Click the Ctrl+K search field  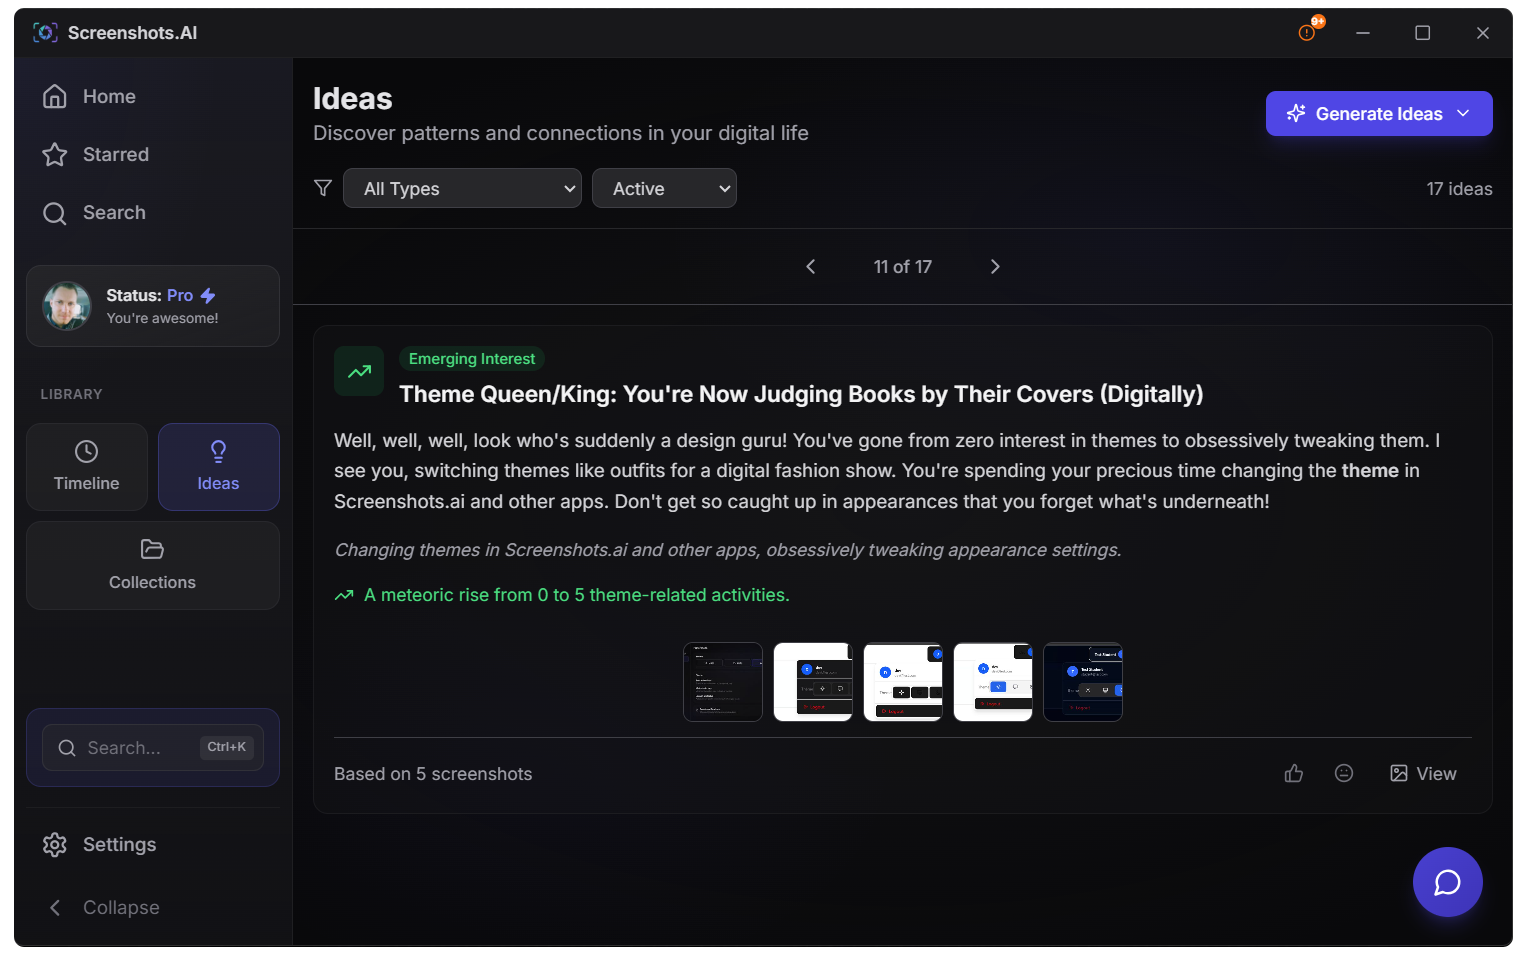tap(152, 747)
